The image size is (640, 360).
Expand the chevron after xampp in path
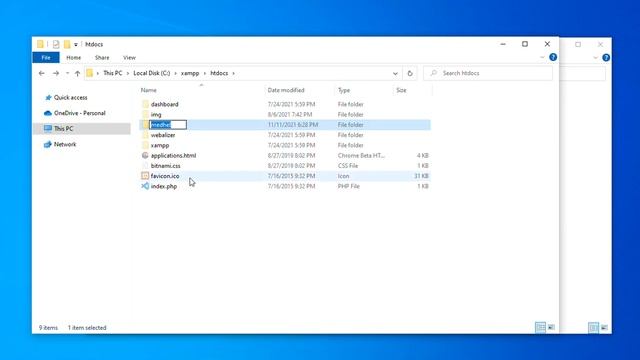tap(204, 73)
